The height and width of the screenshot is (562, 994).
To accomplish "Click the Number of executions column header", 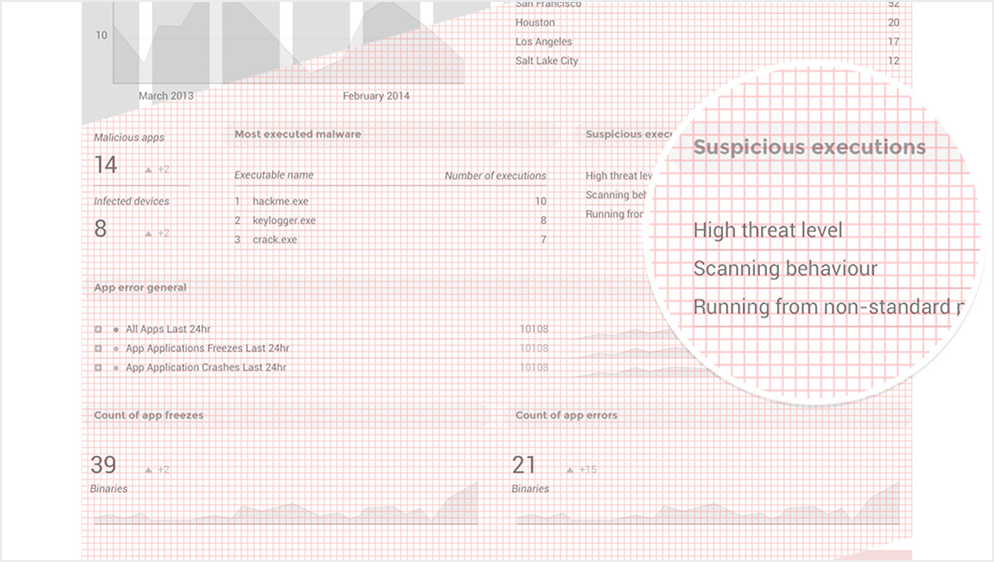I will (x=495, y=176).
